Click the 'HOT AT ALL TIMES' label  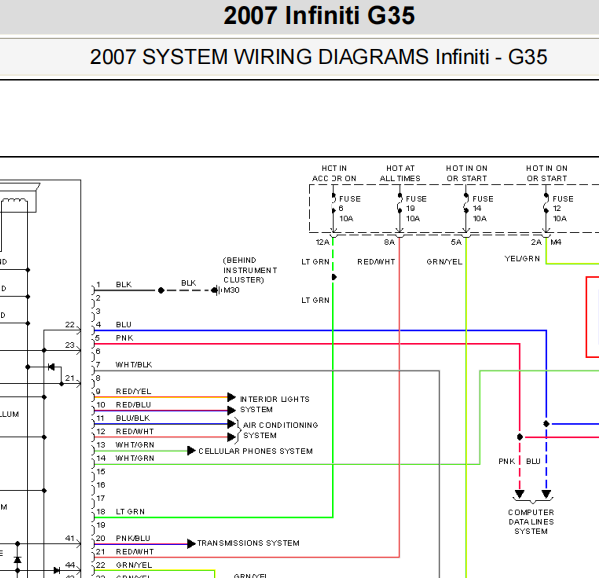[400, 173]
